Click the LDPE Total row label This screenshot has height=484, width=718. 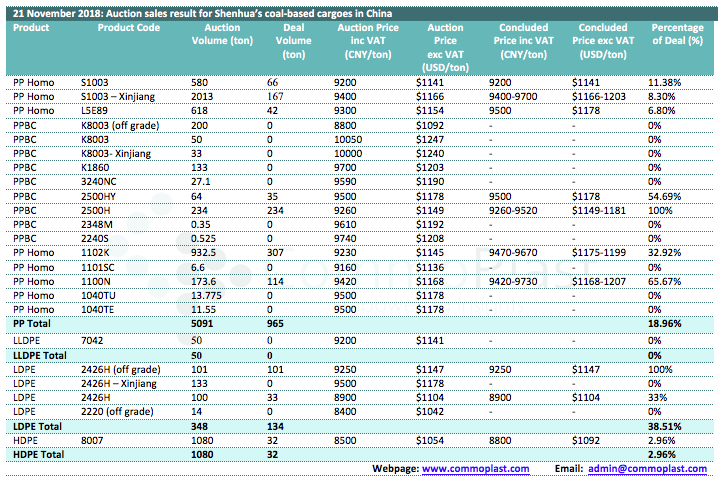coord(37,426)
